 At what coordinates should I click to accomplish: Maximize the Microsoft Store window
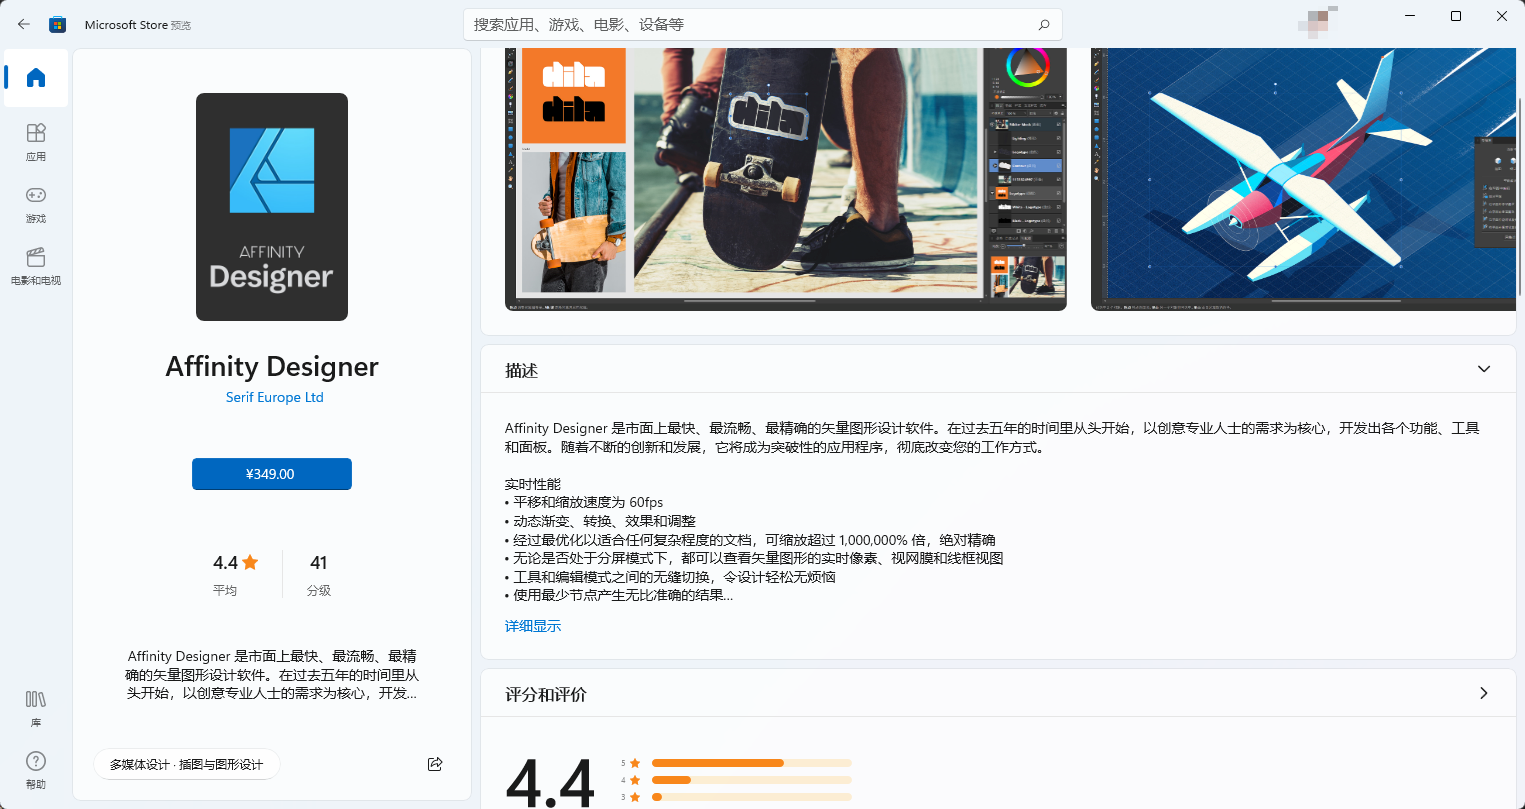(1456, 16)
